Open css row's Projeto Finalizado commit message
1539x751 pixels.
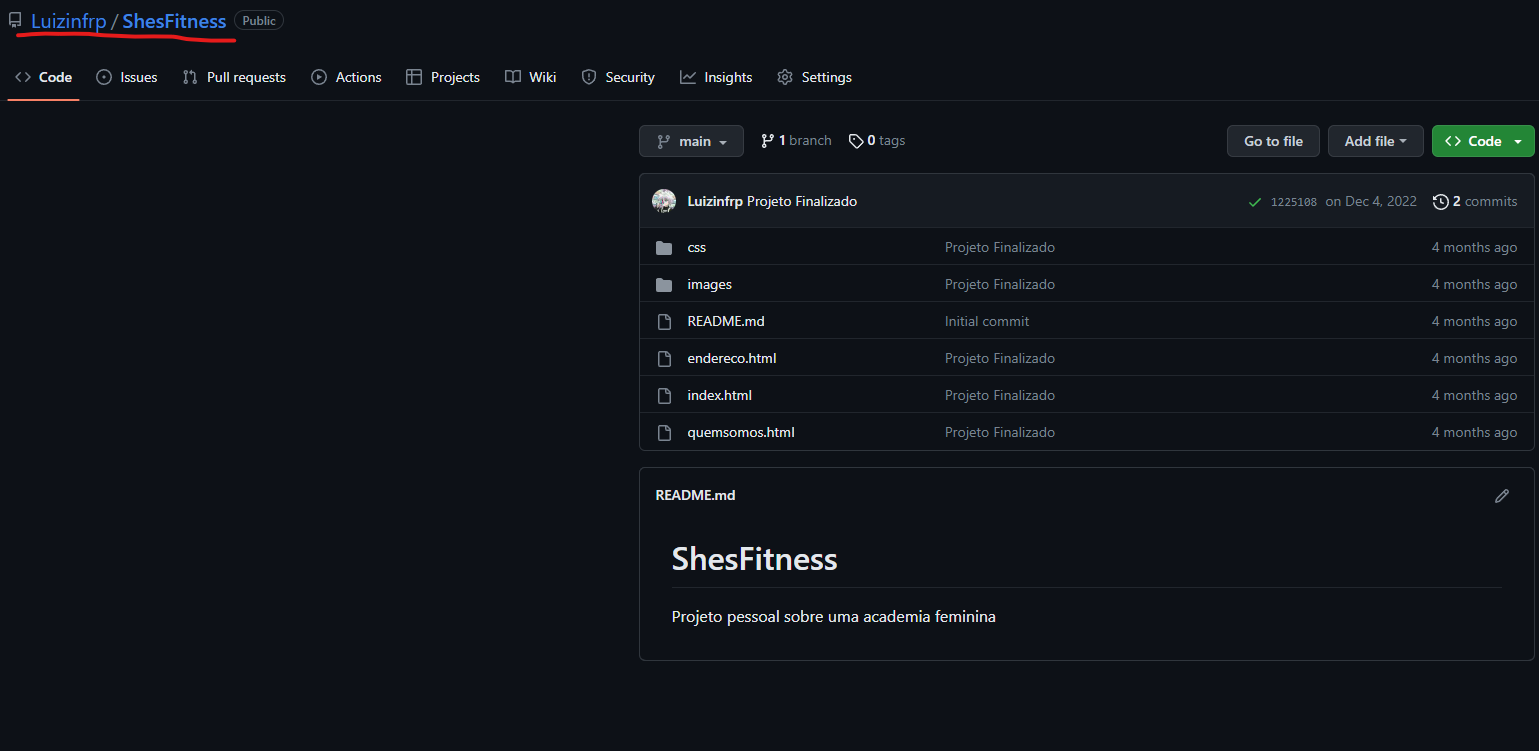(x=1000, y=247)
